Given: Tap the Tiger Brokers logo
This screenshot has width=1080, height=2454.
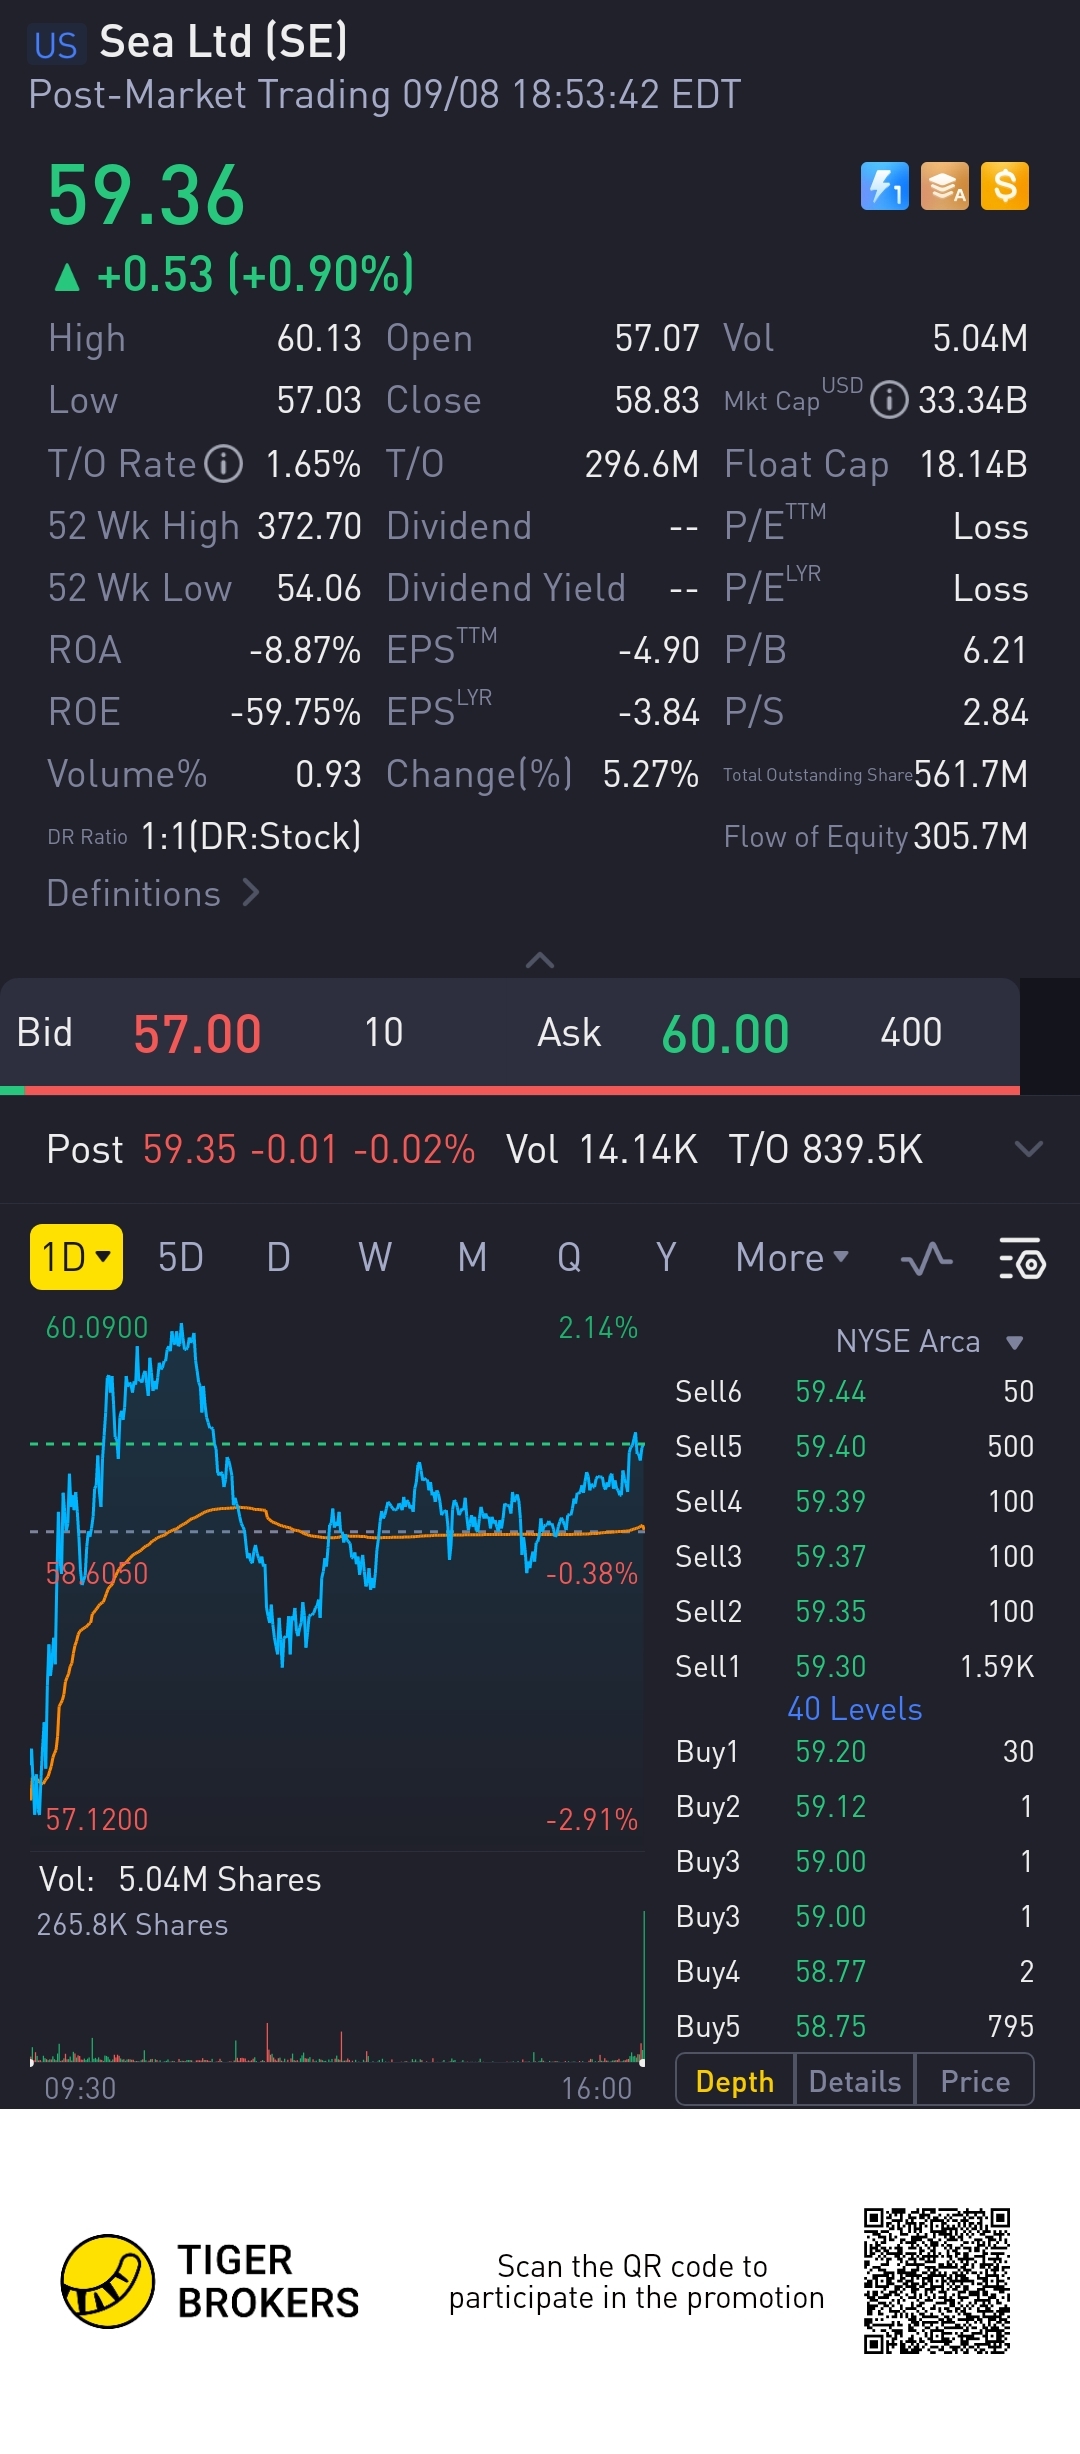Looking at the screenshot, I should (108, 2281).
